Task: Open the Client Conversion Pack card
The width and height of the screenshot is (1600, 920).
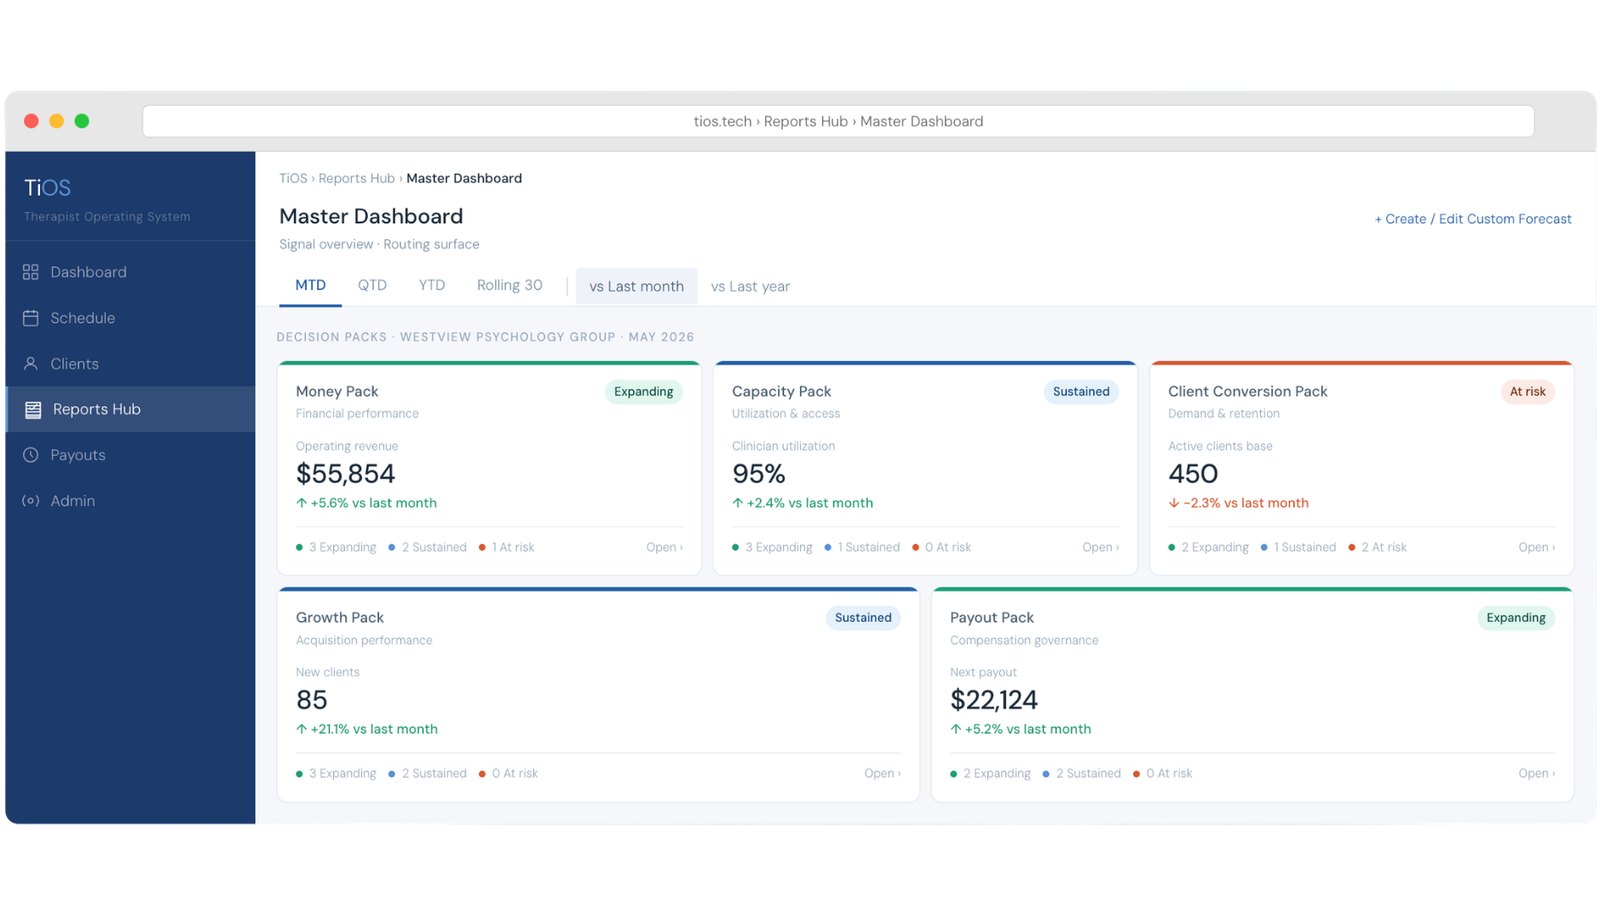Action: [x=1537, y=547]
